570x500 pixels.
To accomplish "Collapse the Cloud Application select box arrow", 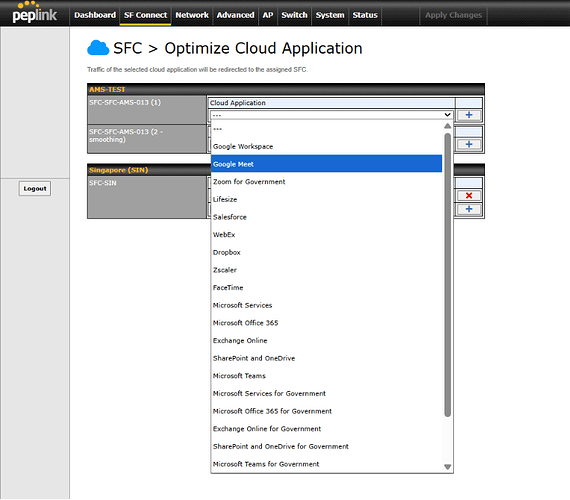I will click(x=447, y=115).
